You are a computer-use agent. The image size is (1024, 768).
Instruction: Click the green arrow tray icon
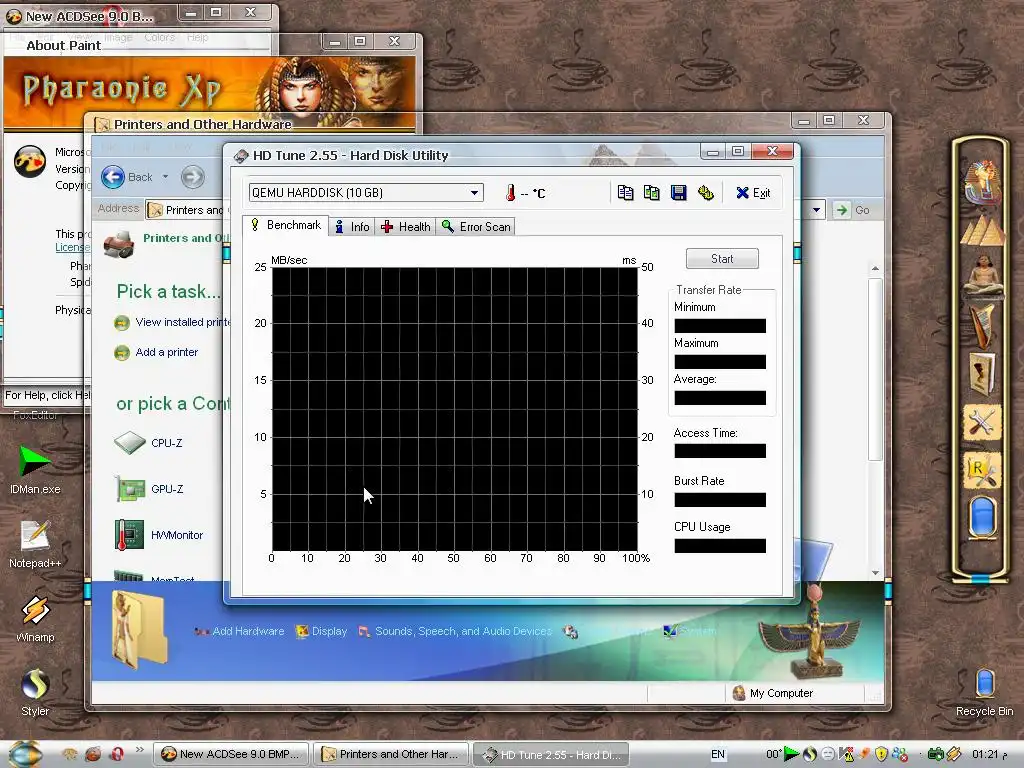click(791, 754)
